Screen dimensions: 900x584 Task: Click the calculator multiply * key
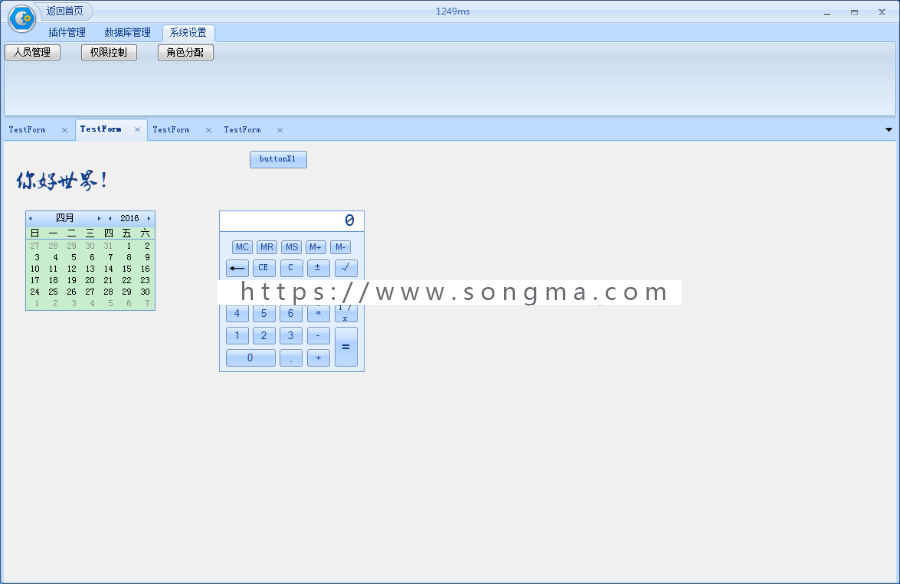click(x=318, y=314)
